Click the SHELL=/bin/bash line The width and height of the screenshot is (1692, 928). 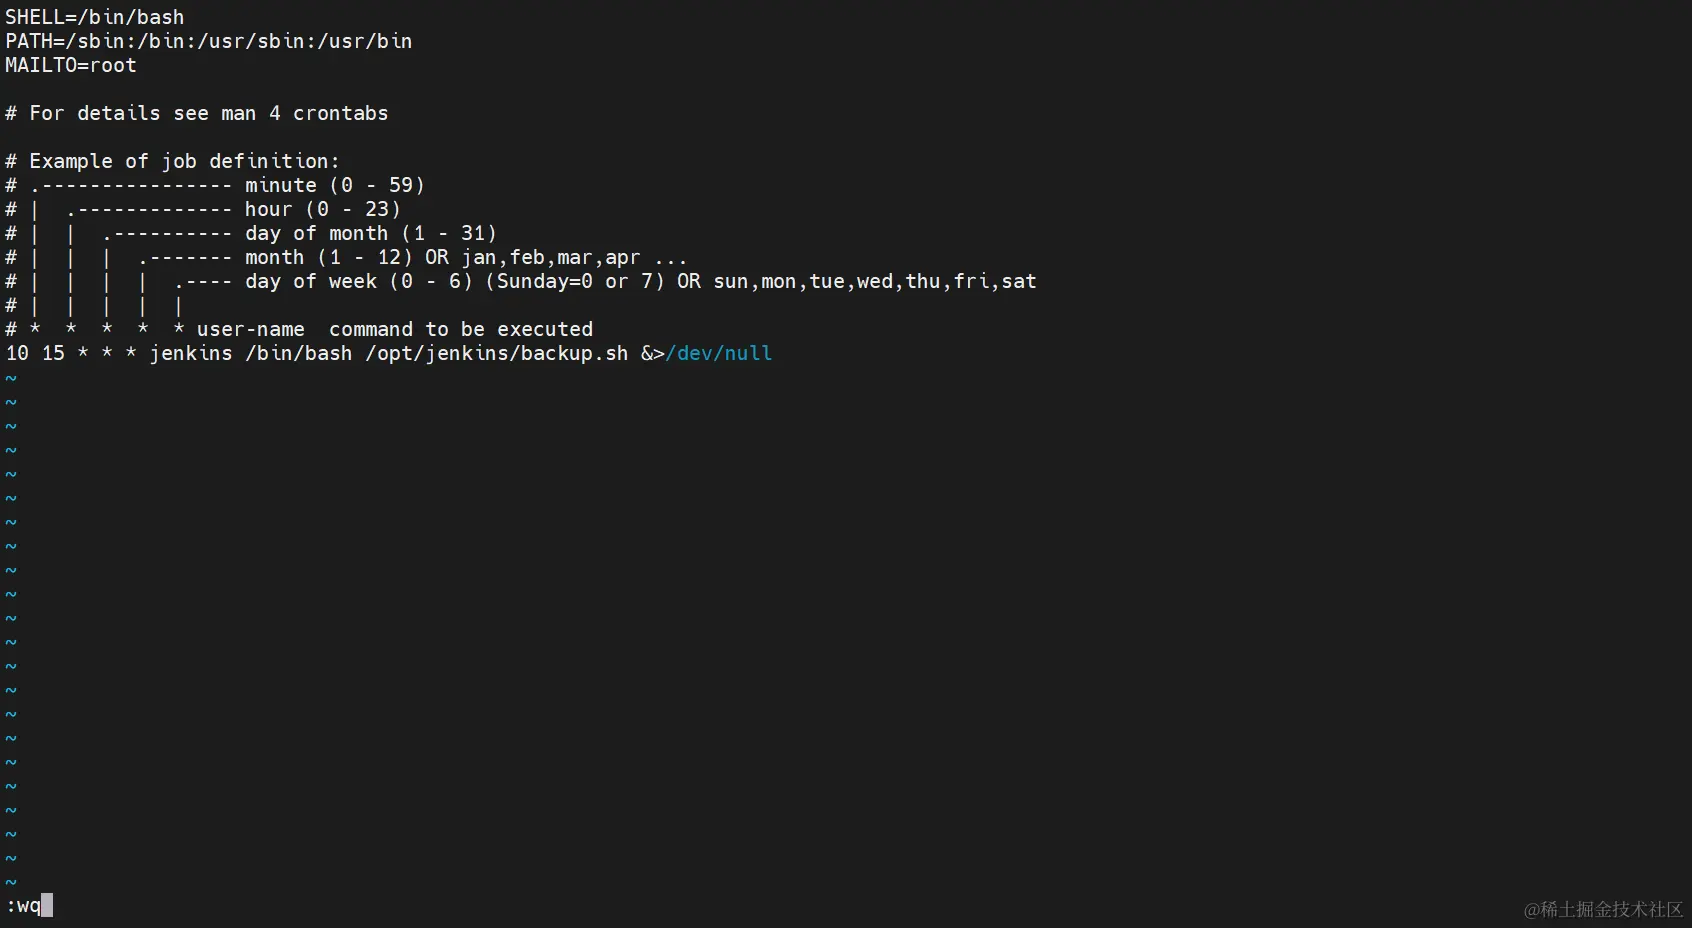click(95, 17)
